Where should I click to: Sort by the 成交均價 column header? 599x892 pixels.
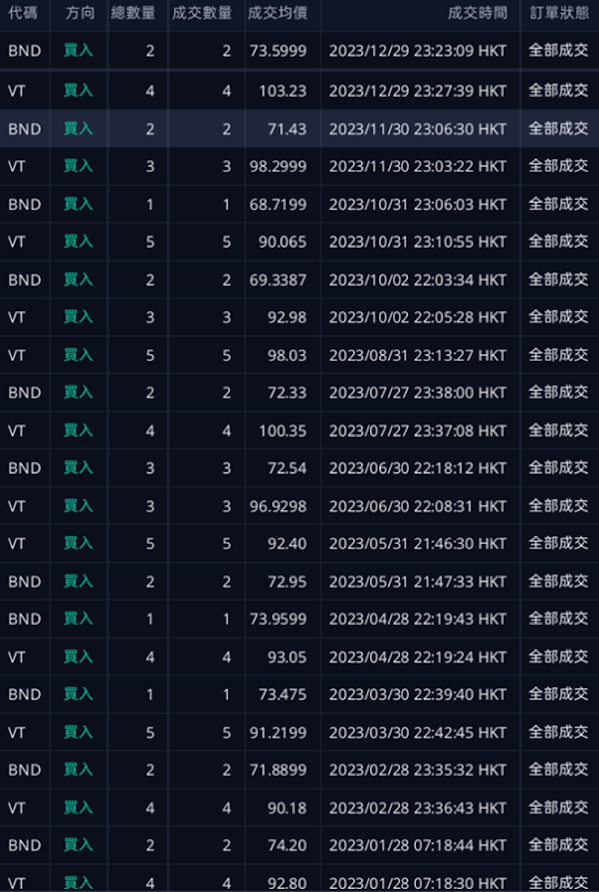(x=278, y=14)
